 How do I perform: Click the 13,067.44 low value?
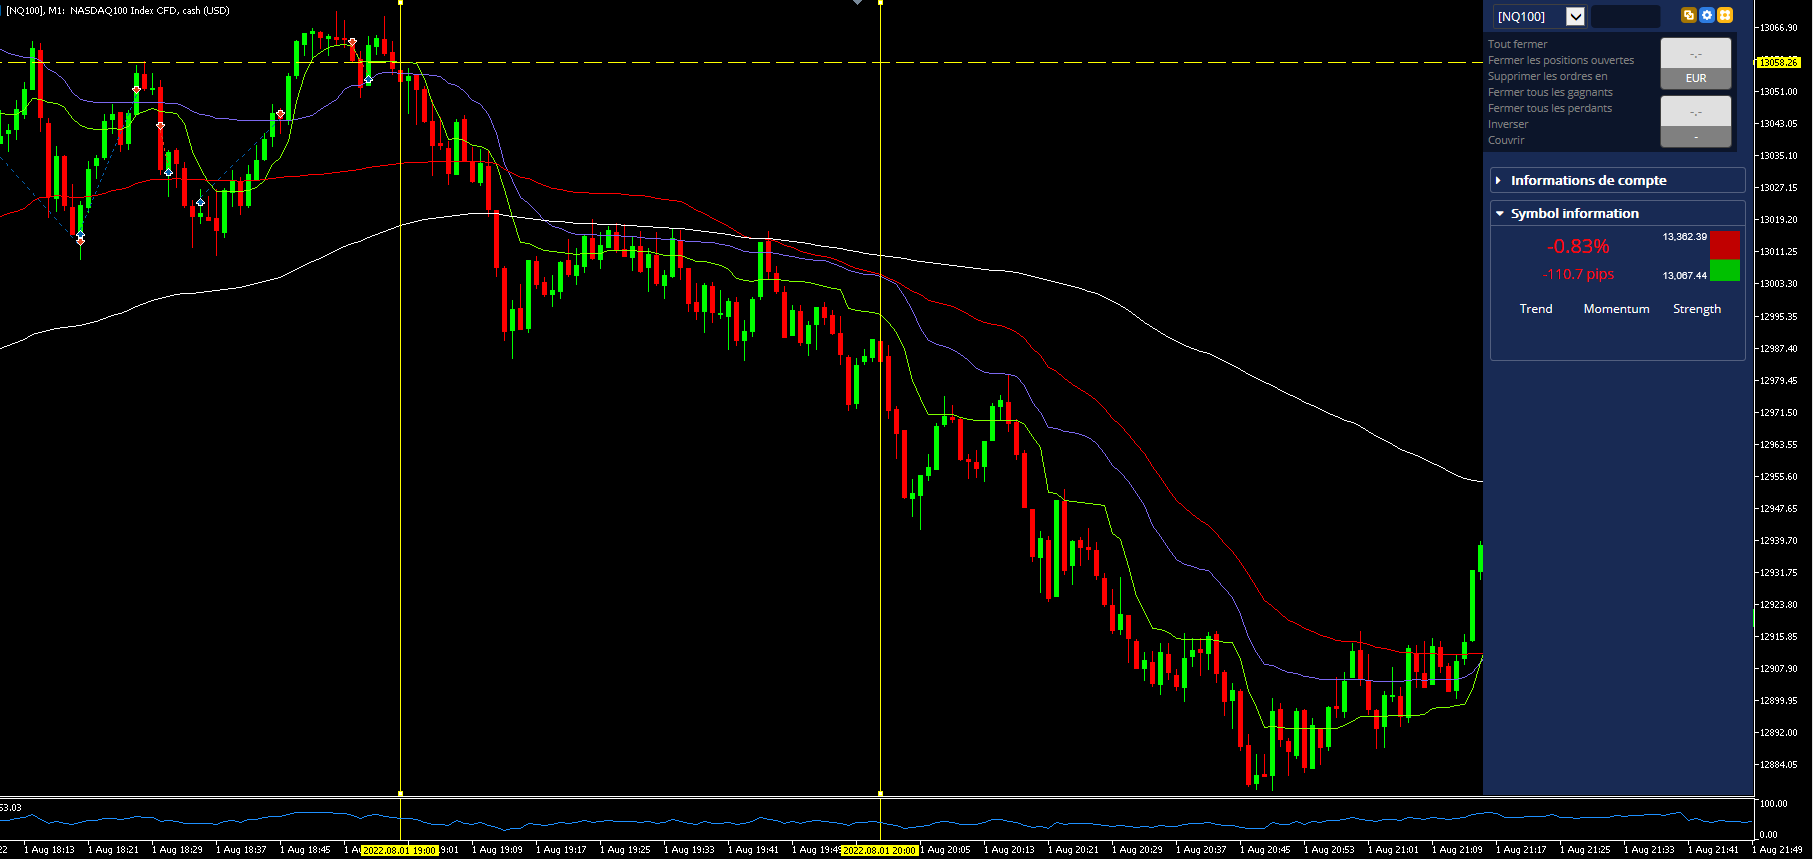tap(1685, 275)
